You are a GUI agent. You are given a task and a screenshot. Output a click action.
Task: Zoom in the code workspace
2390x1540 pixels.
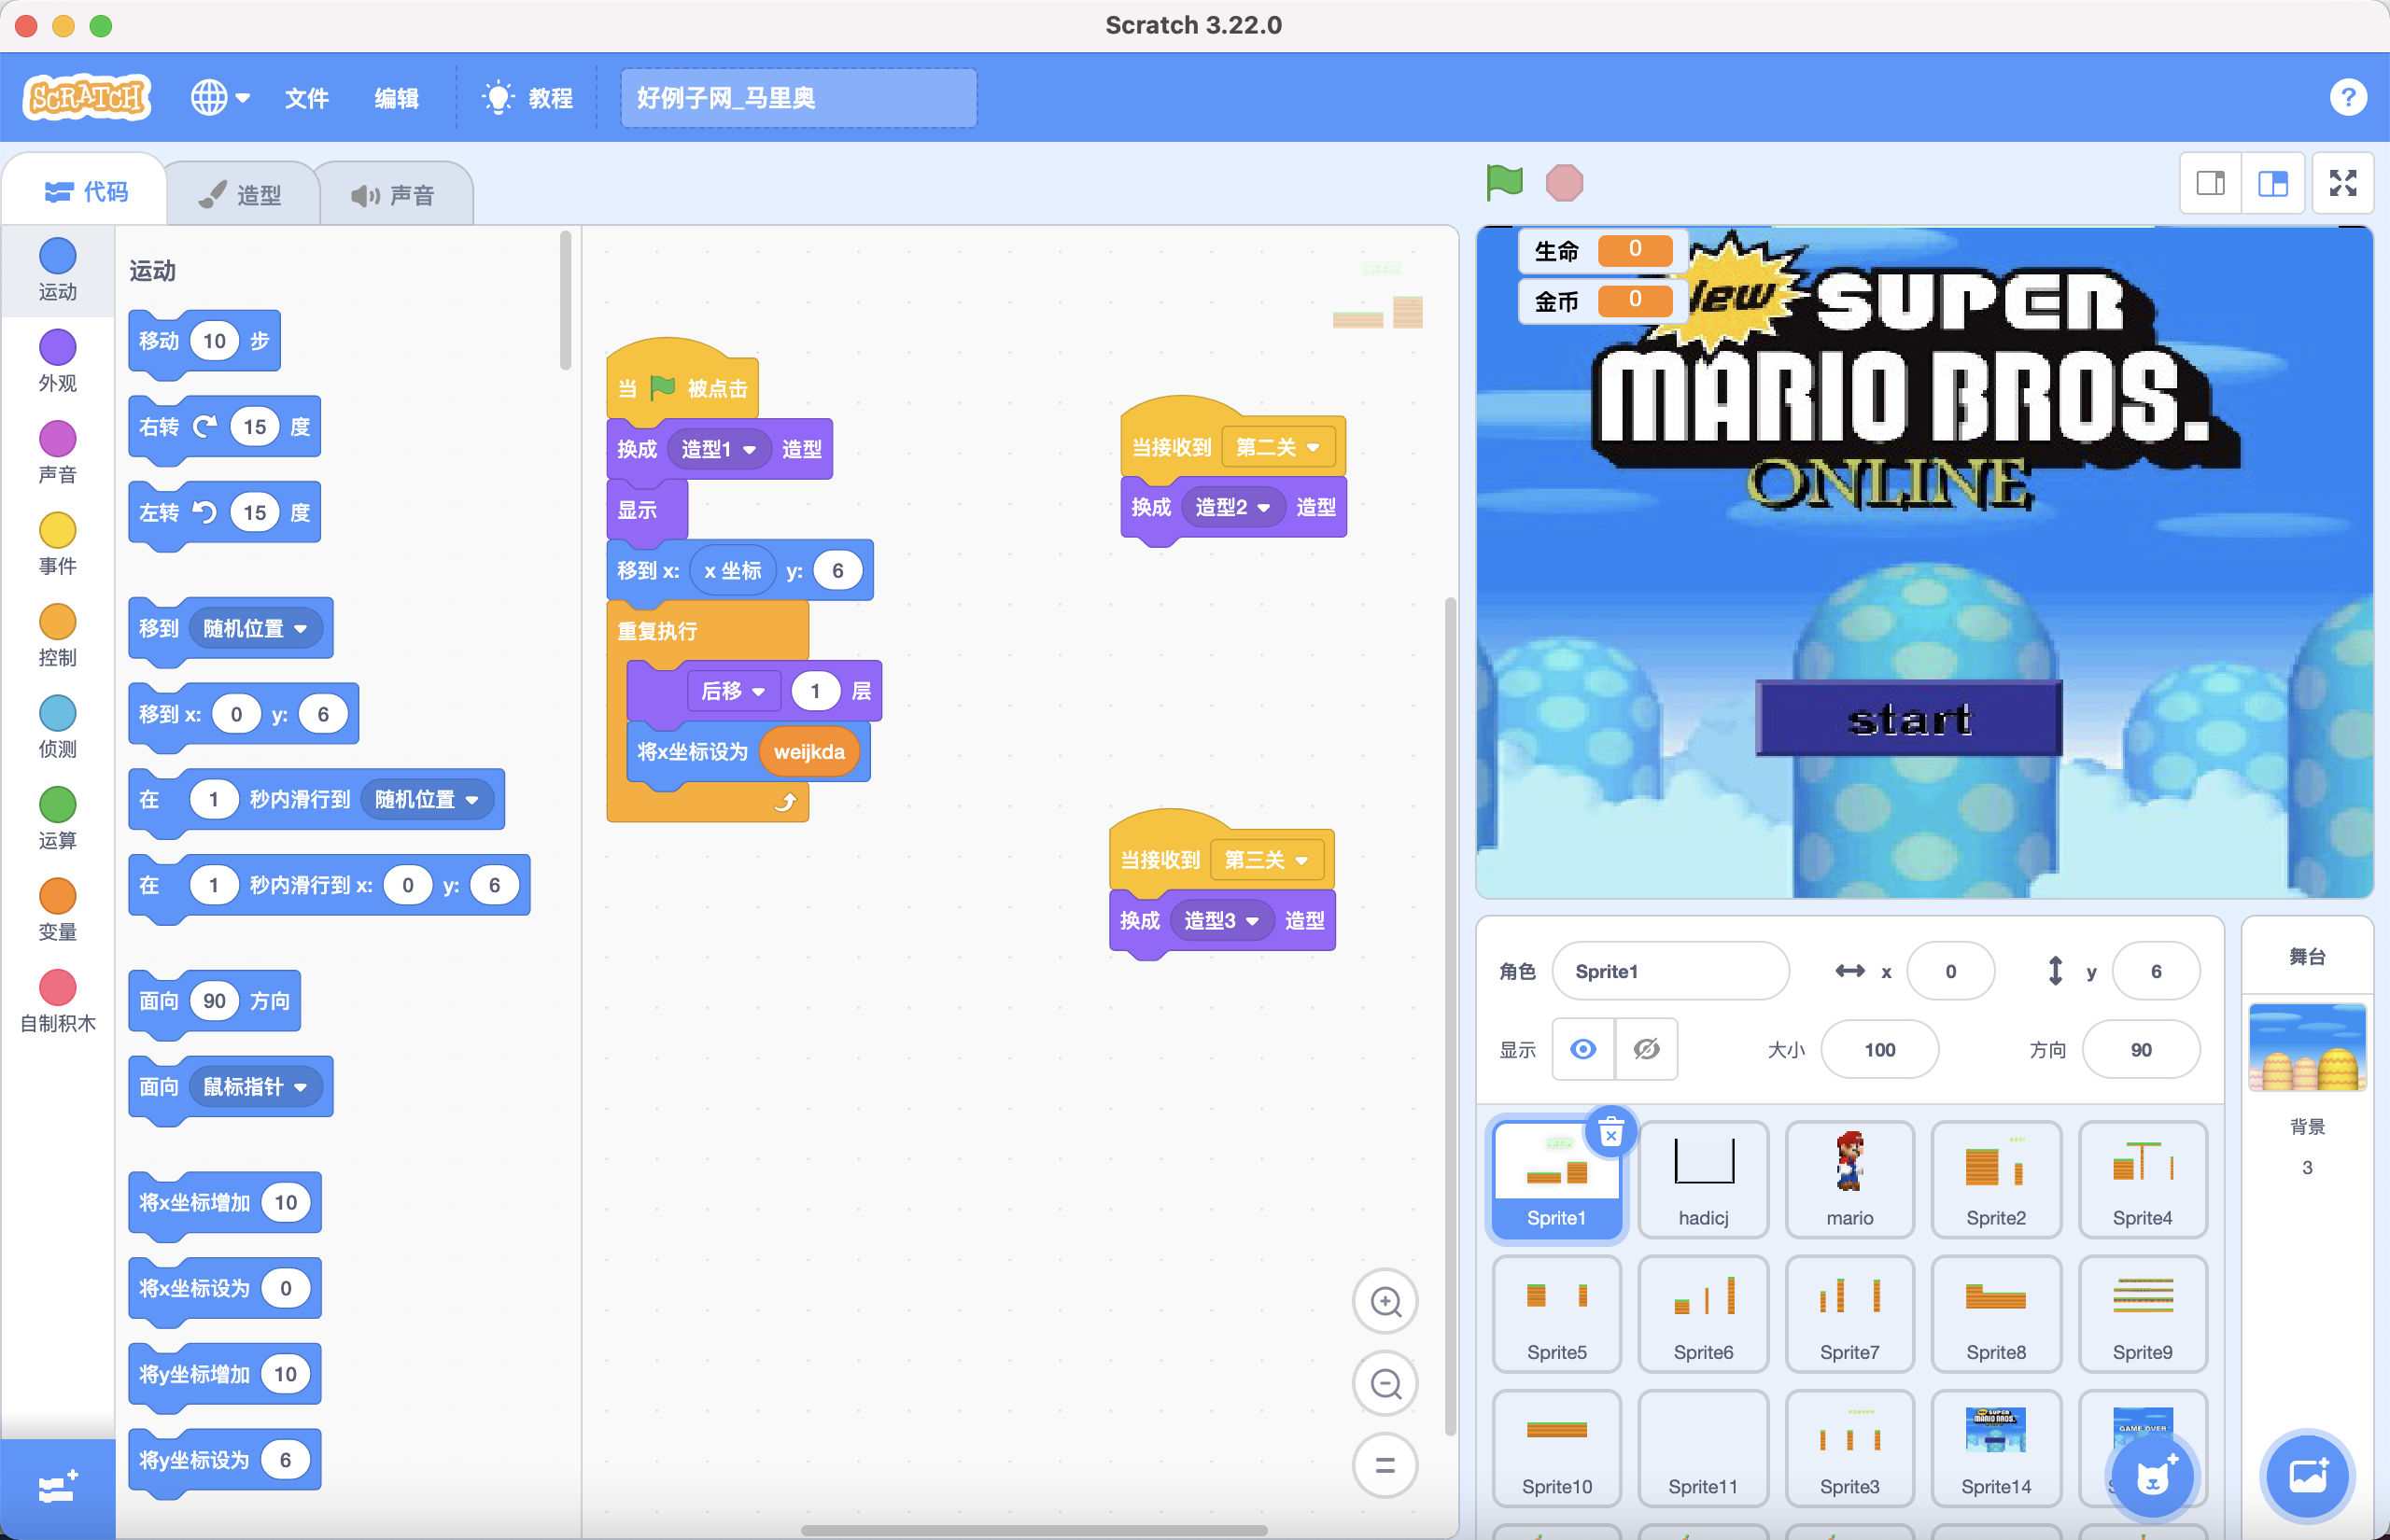pyautogui.click(x=1385, y=1301)
